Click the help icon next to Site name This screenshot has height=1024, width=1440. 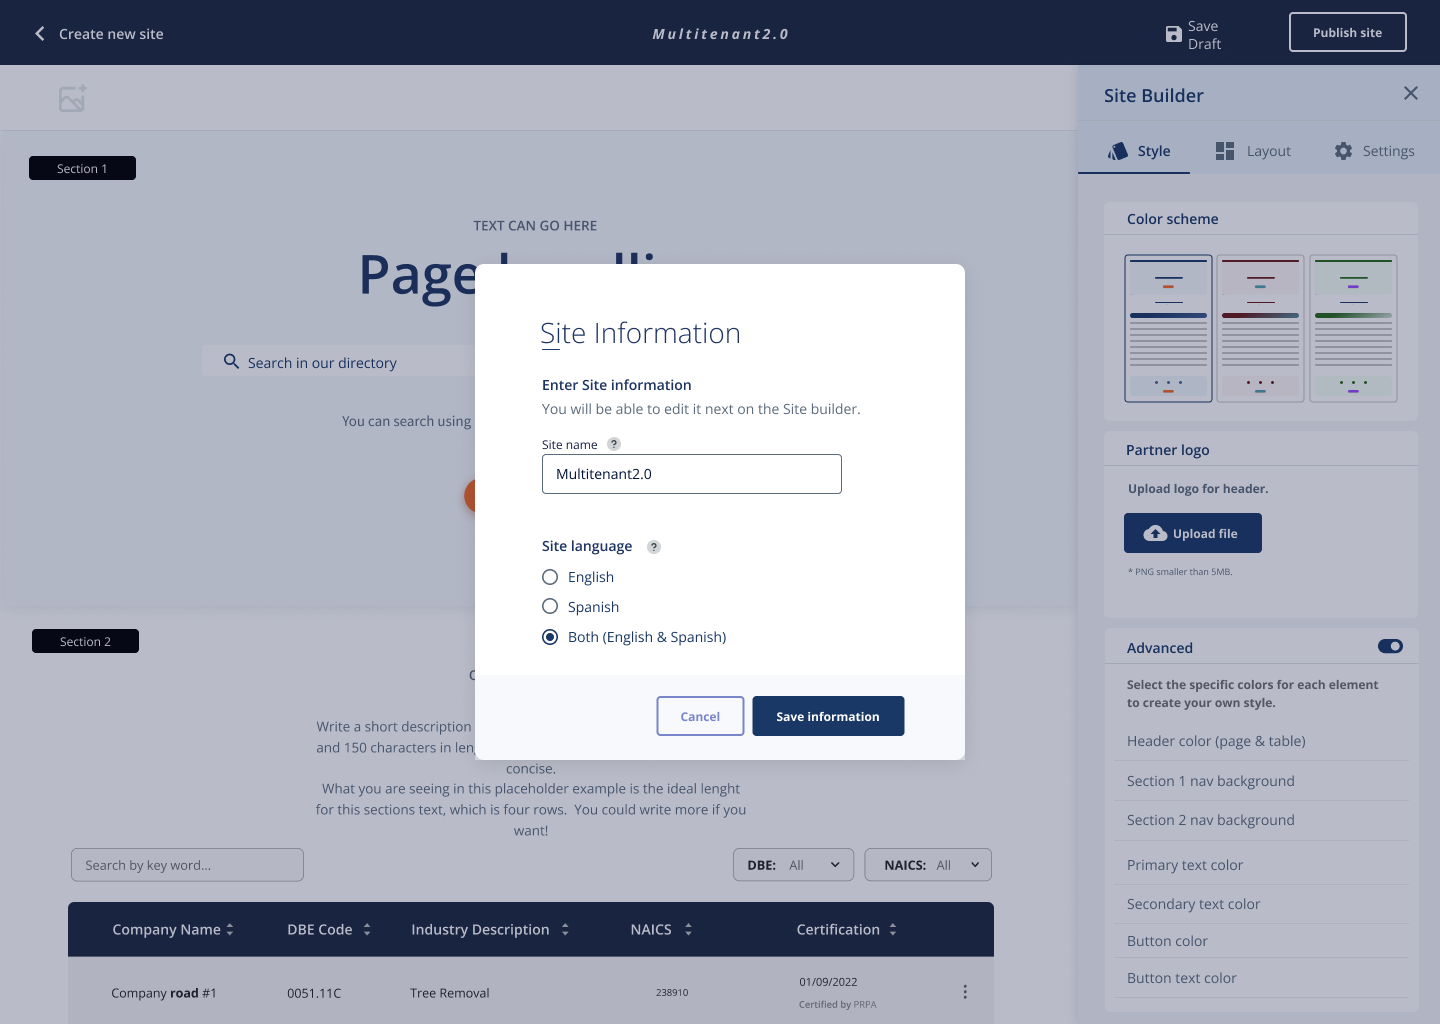(x=613, y=443)
